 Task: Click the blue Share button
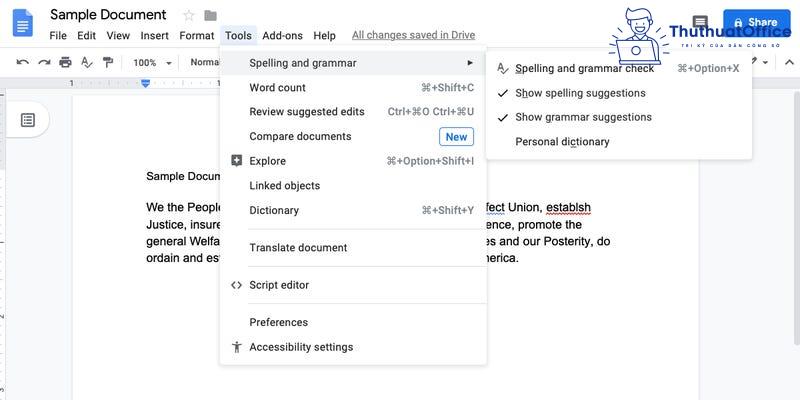click(x=756, y=22)
